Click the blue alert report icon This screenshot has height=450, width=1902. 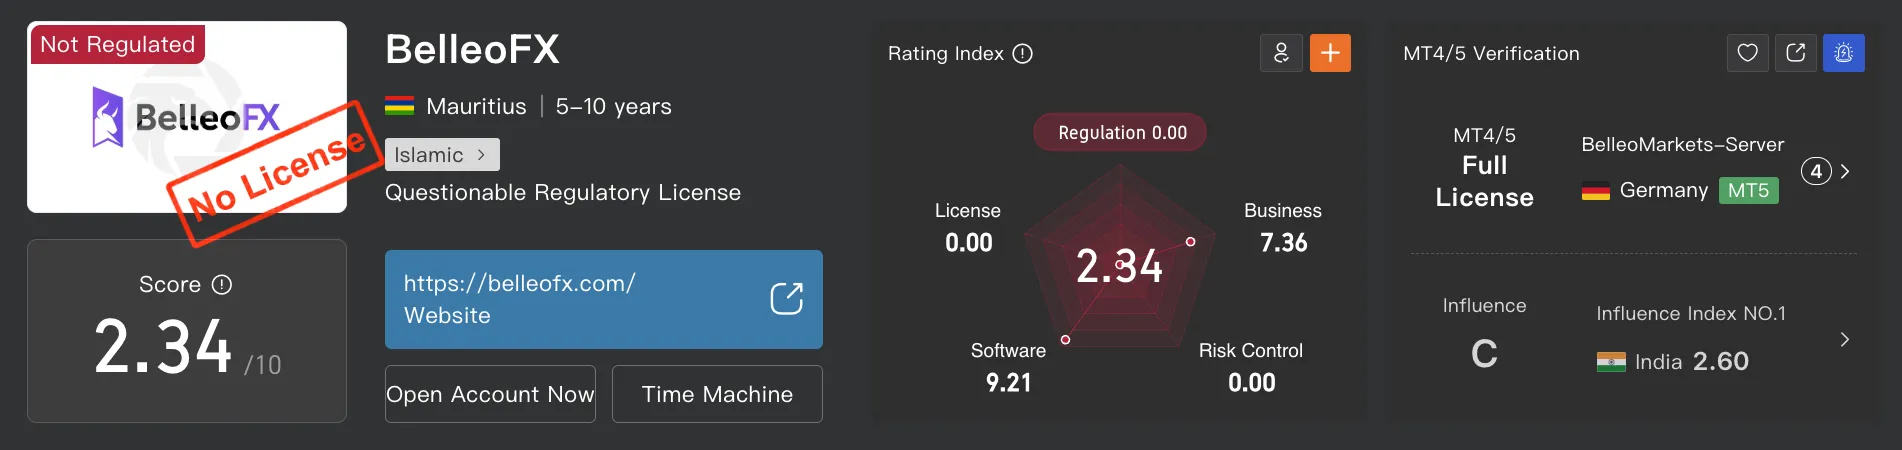(x=1843, y=53)
